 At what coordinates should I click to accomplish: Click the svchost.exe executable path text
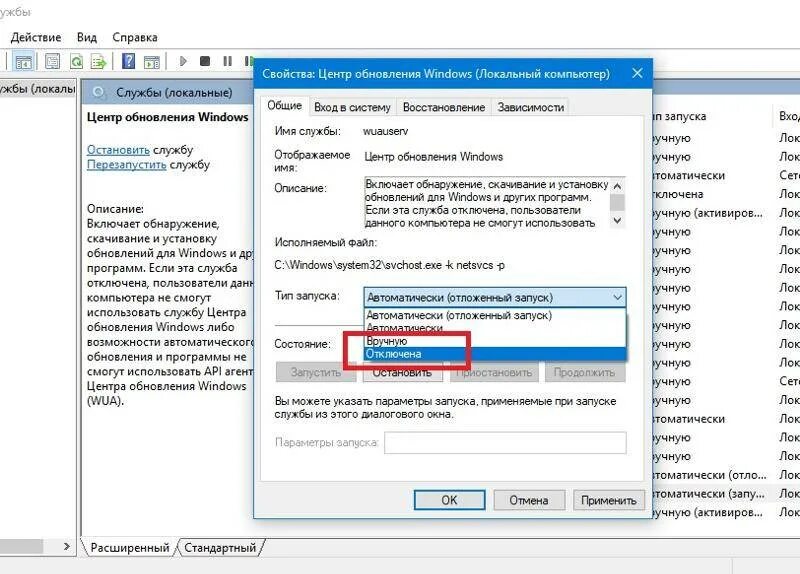pyautogui.click(x=389, y=265)
